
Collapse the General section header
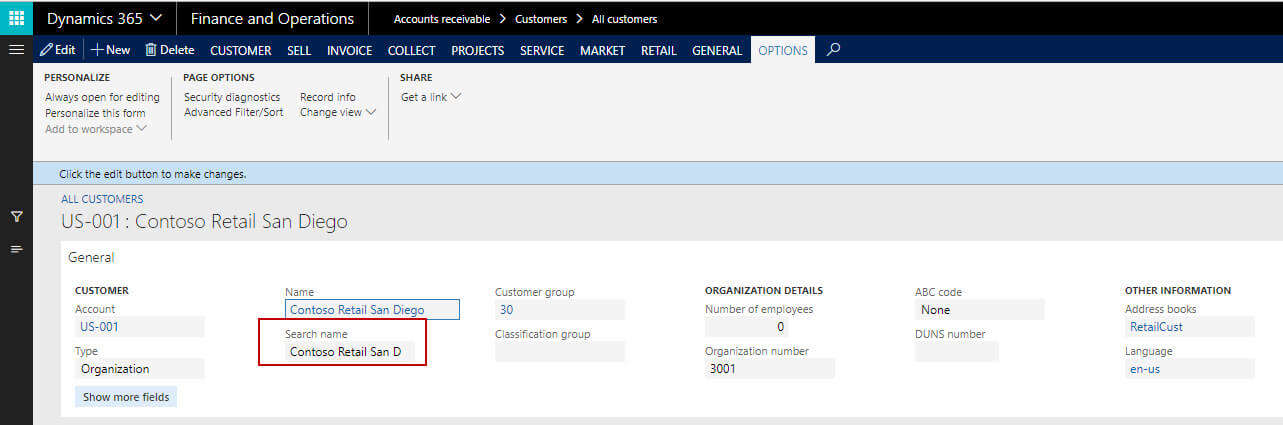91,257
